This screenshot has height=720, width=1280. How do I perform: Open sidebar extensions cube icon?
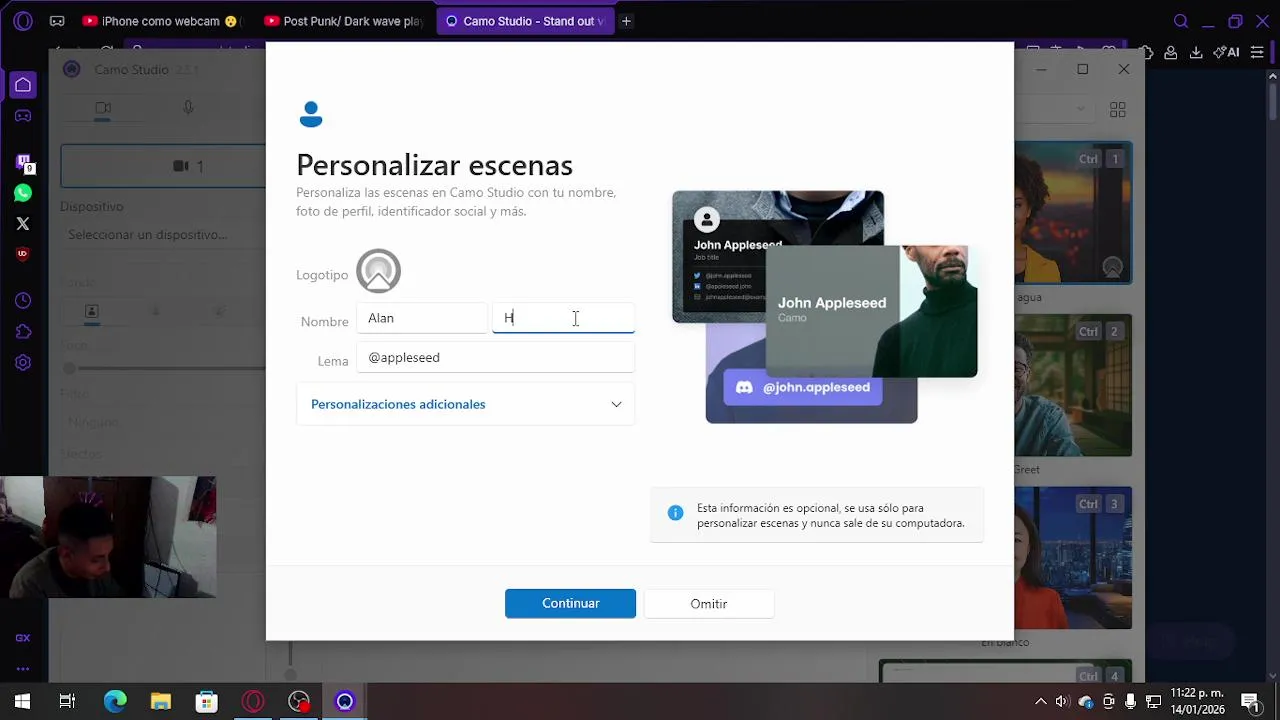(x=23, y=332)
